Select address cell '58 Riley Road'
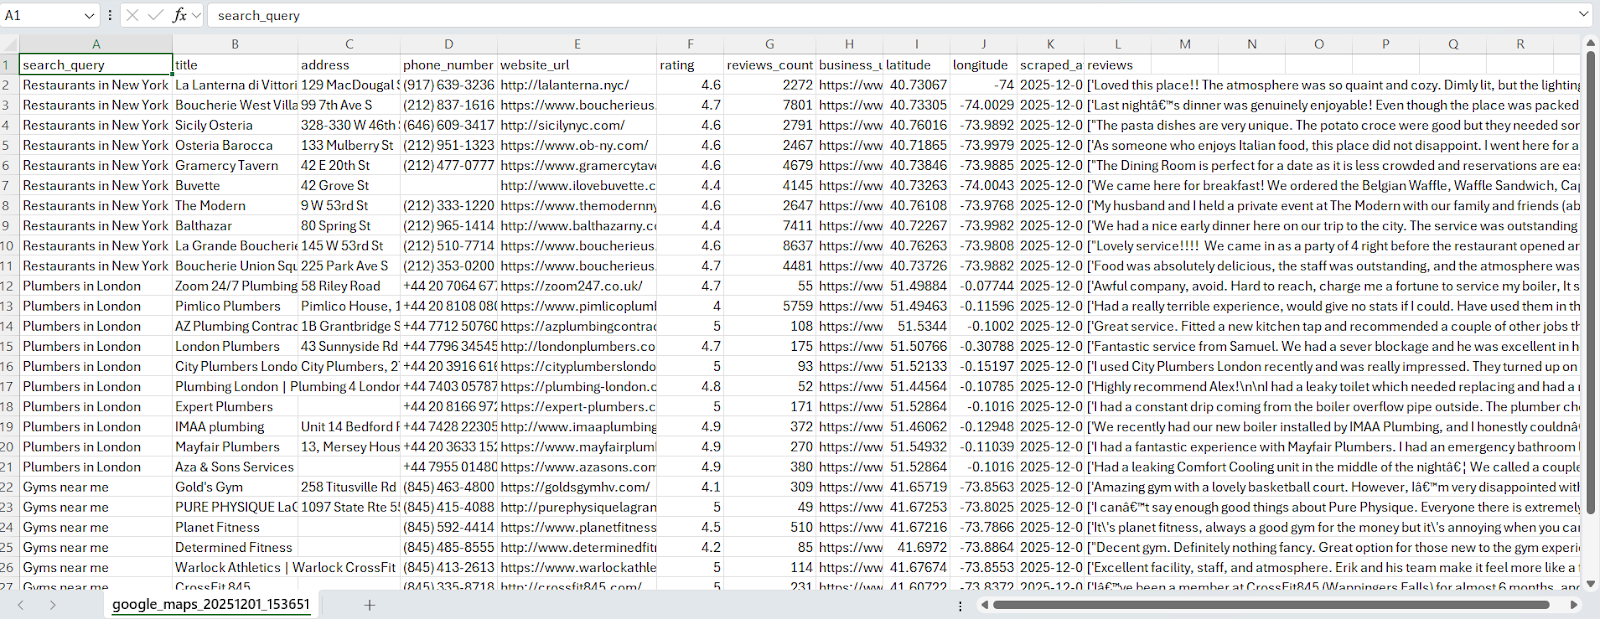The width and height of the screenshot is (1600, 619). coord(349,286)
